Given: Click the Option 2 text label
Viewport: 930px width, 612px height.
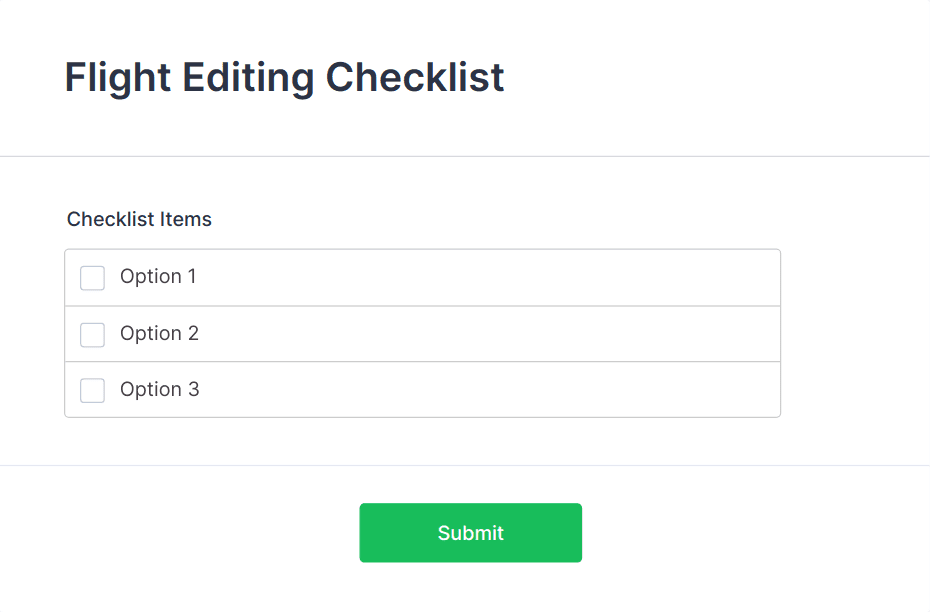Looking at the screenshot, I should 157,334.
